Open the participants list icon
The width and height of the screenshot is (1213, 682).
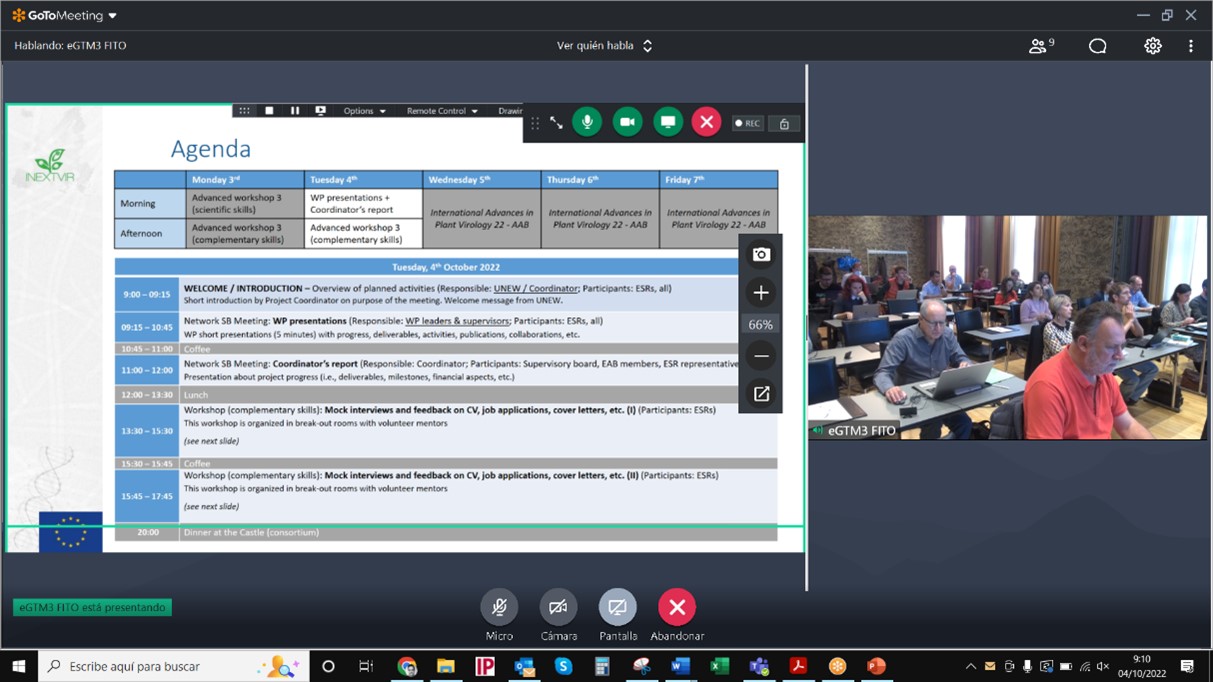(1040, 46)
